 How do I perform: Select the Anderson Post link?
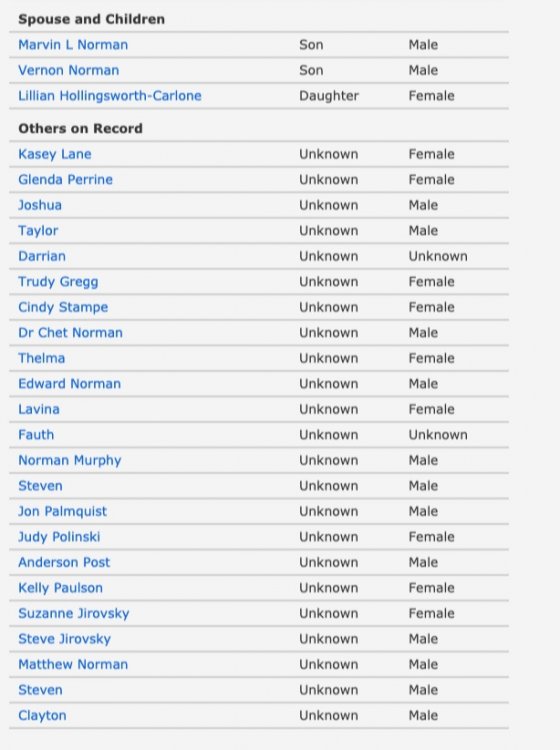(x=64, y=562)
